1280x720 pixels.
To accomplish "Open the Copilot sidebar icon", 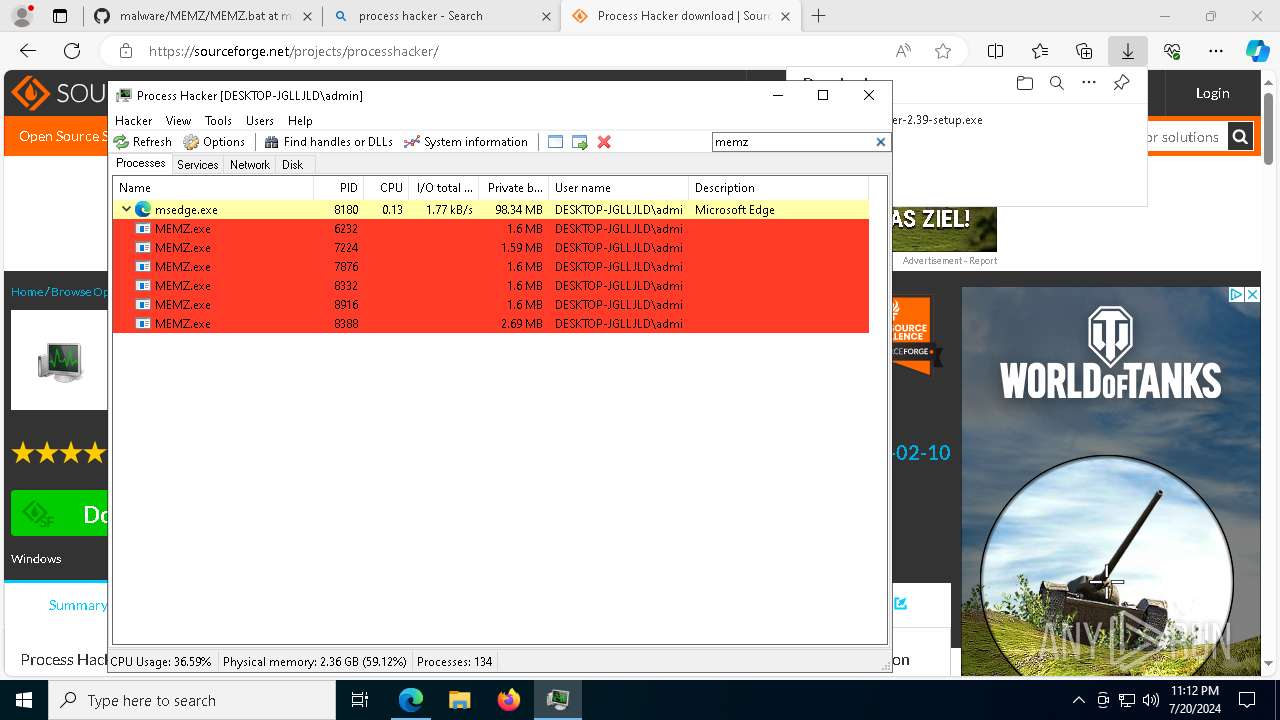I will pos(1257,51).
